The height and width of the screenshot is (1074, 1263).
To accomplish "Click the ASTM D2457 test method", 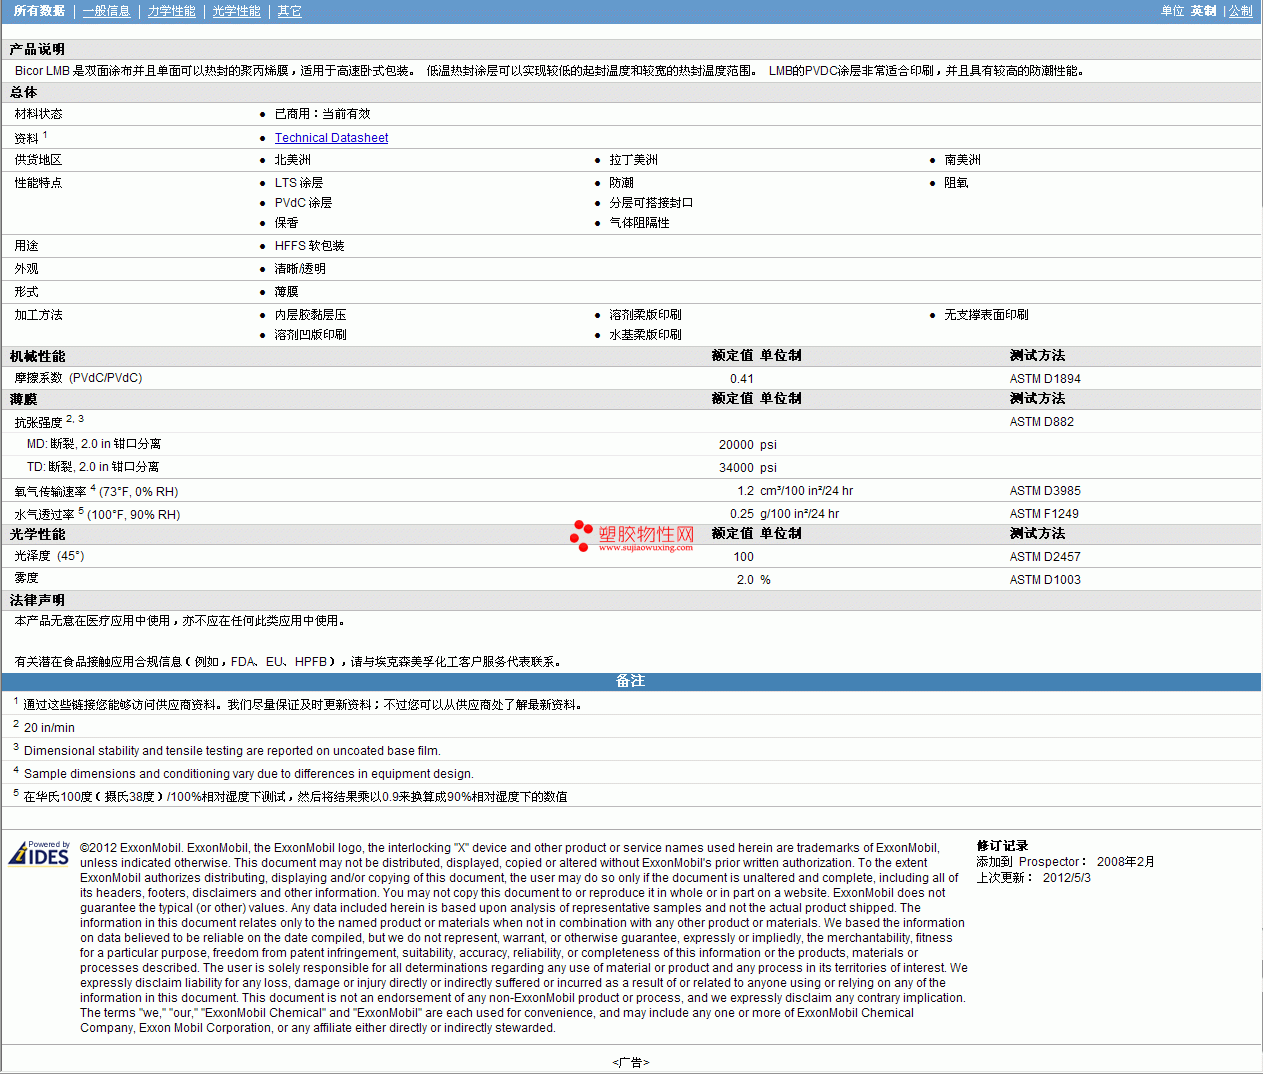I will (x=1045, y=557).
